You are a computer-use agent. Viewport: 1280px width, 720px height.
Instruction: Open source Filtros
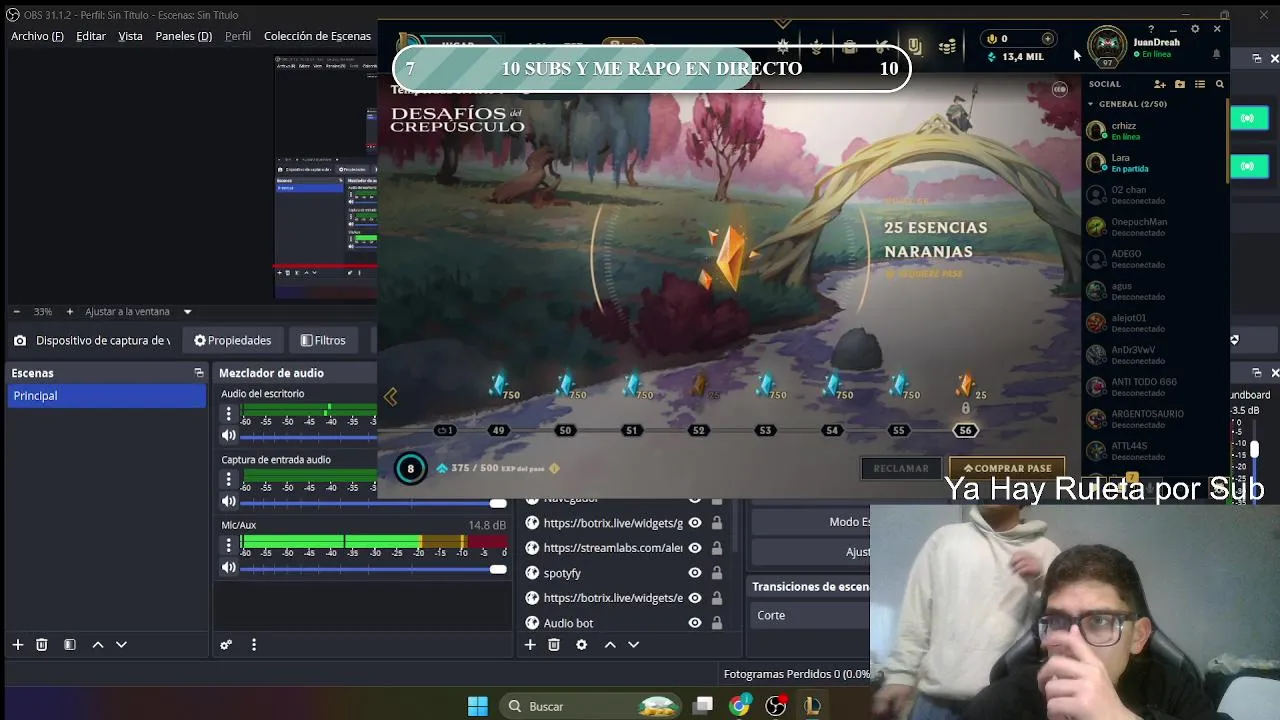pyautogui.click(x=323, y=340)
